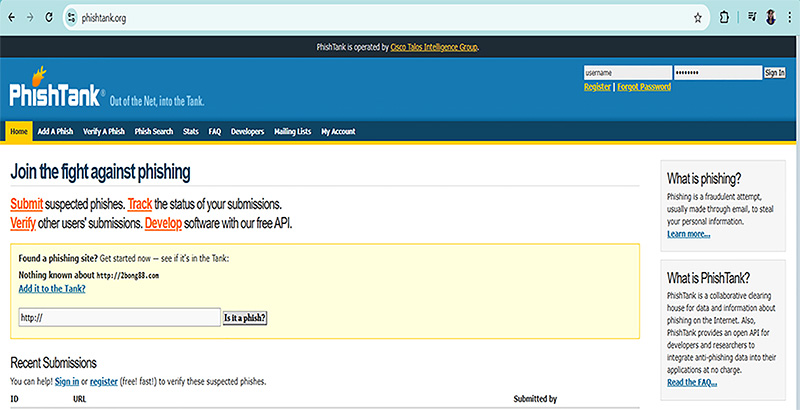The height and width of the screenshot is (410, 800).
Task: Click Add it to the Tank link
Action: [52, 289]
